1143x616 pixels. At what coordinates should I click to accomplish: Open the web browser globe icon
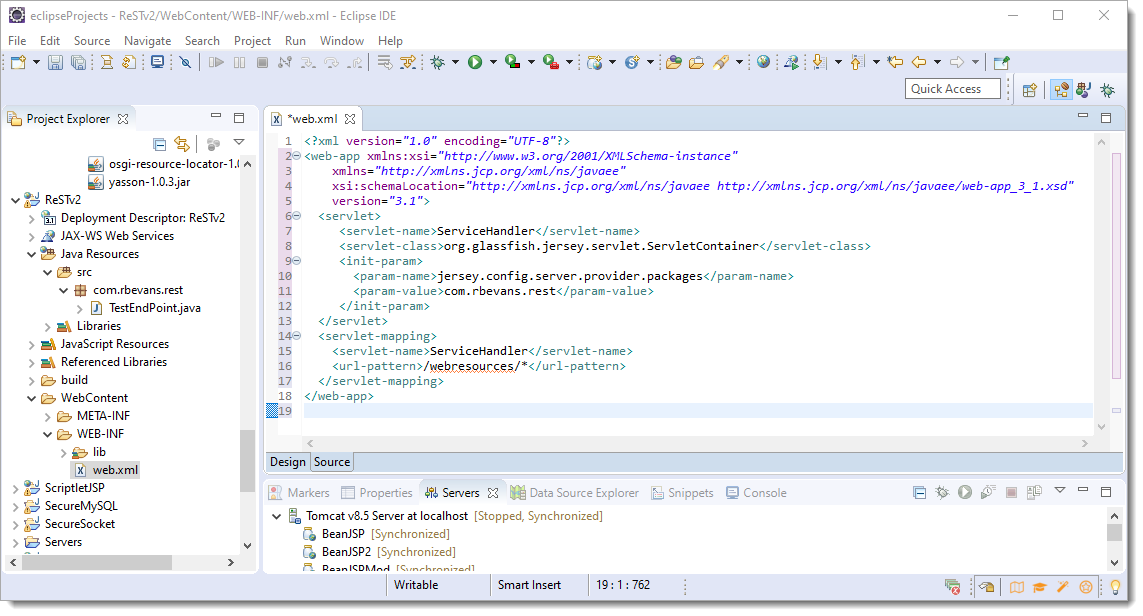(x=763, y=63)
